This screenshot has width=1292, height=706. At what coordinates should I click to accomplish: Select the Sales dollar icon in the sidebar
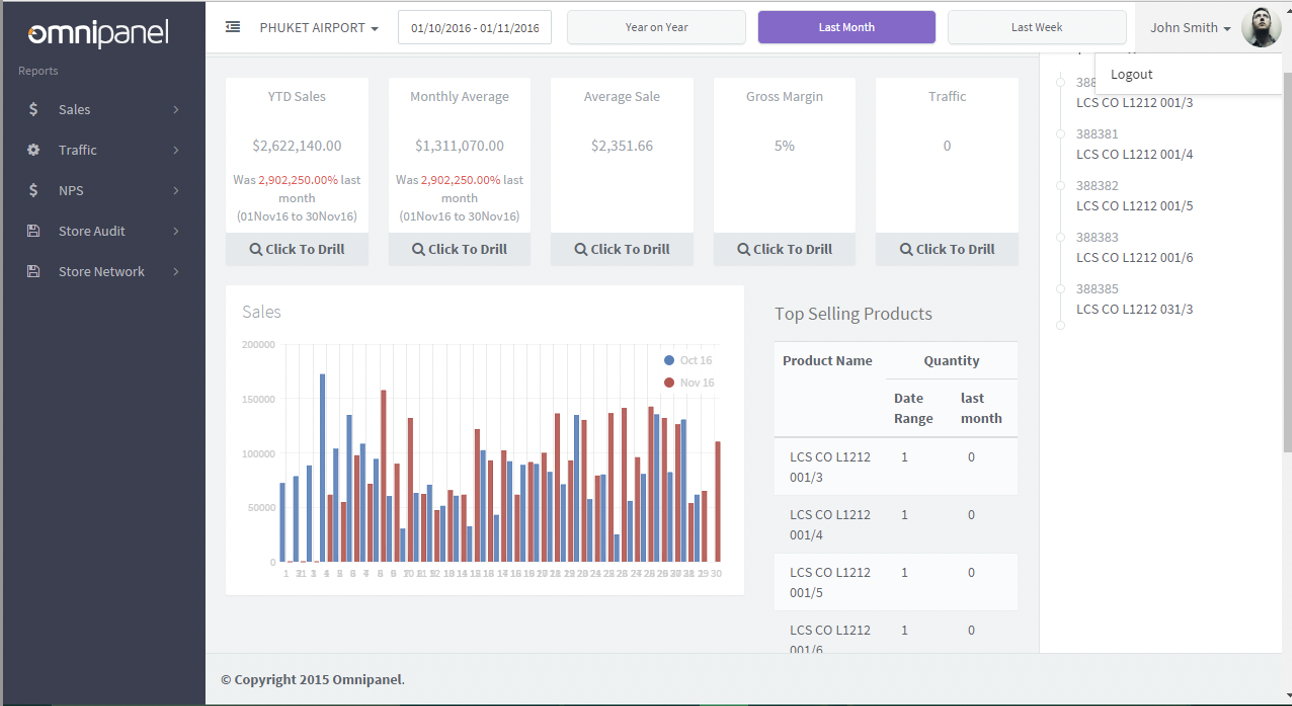coord(31,110)
